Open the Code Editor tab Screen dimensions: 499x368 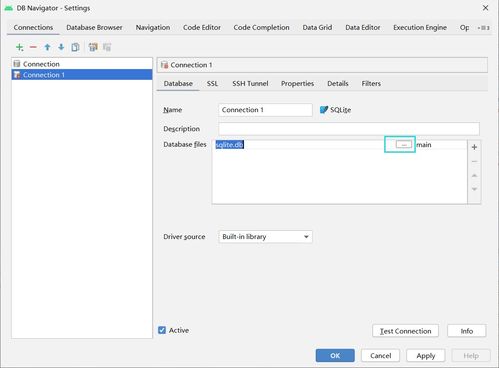tap(202, 28)
